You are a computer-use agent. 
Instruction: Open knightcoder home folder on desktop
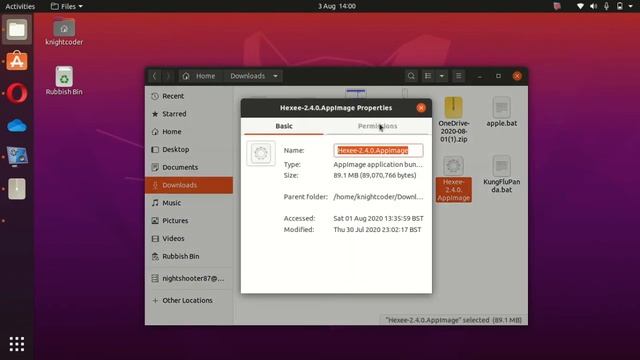click(x=64, y=32)
